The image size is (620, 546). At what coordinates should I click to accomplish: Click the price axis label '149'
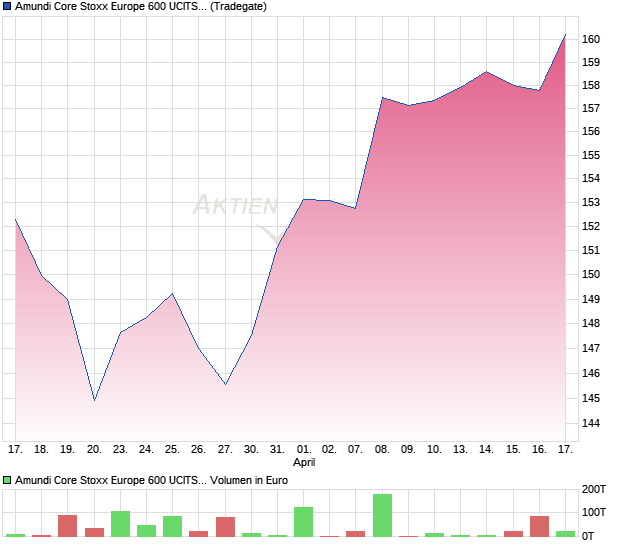(x=591, y=299)
